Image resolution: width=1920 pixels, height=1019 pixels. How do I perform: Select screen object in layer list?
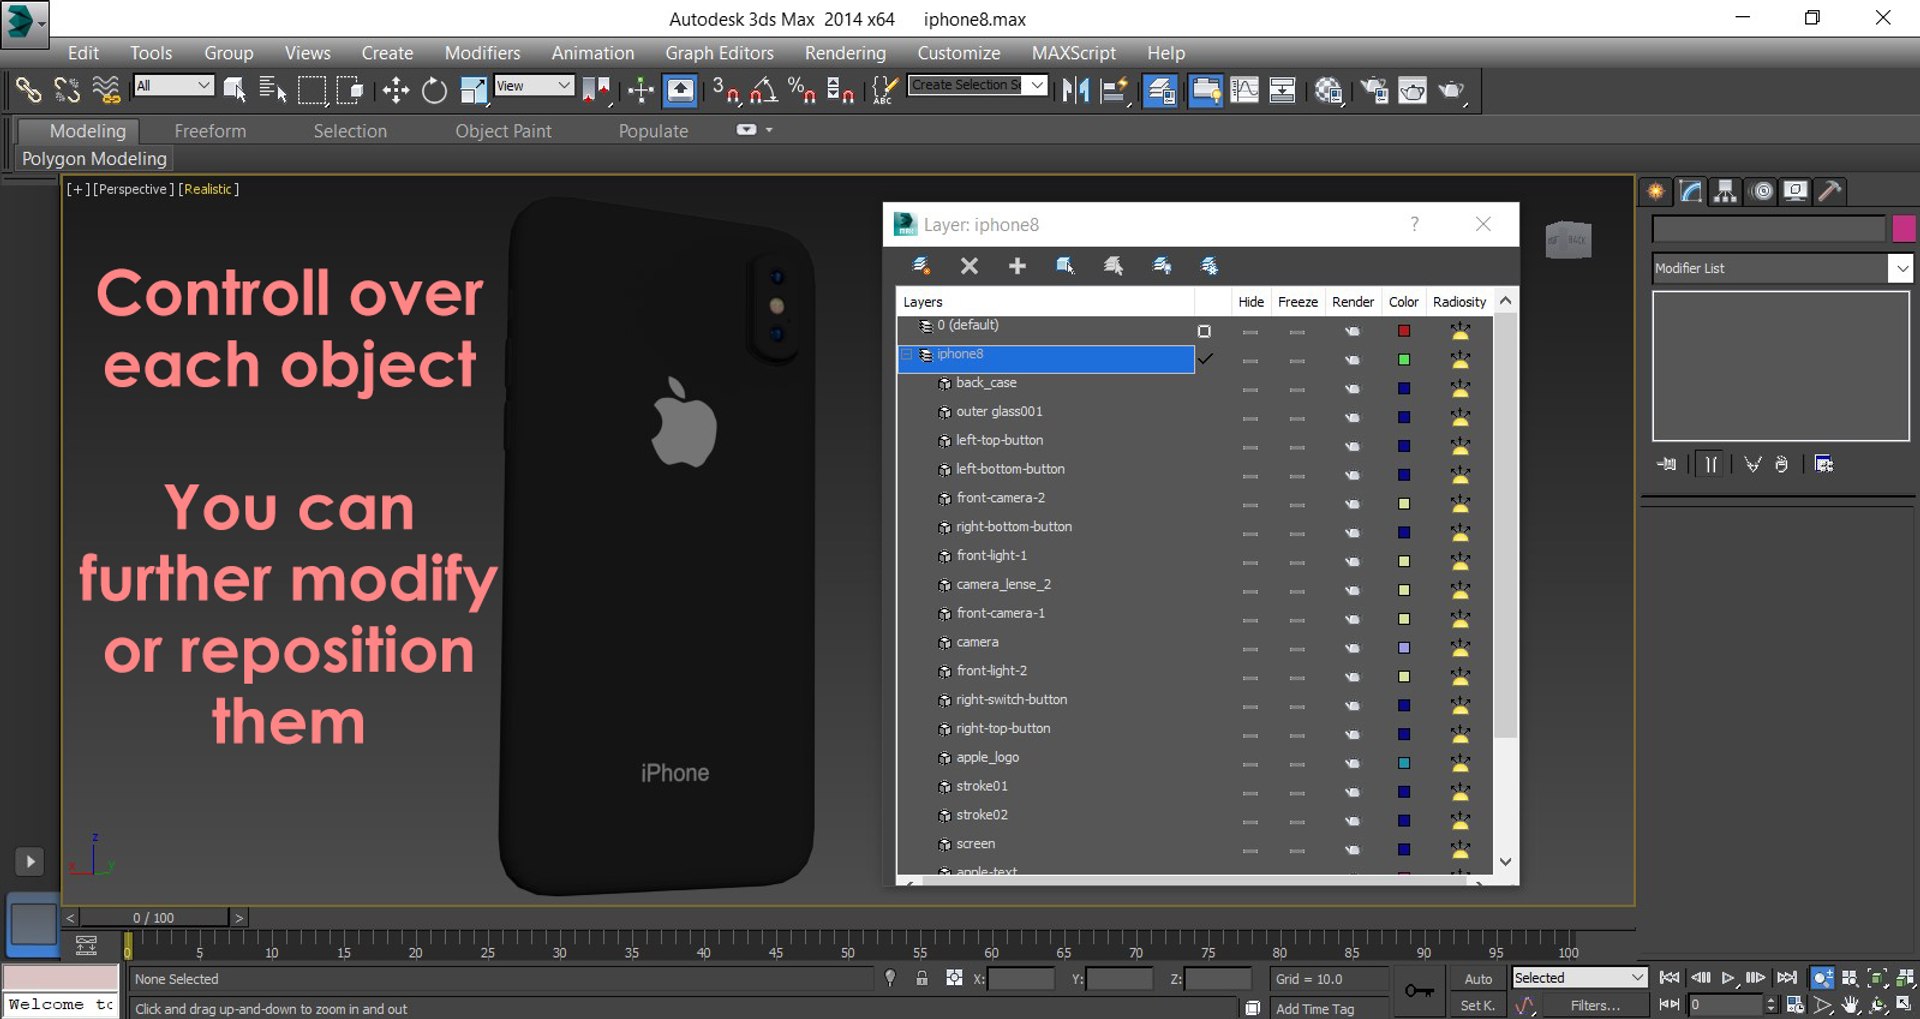point(975,844)
